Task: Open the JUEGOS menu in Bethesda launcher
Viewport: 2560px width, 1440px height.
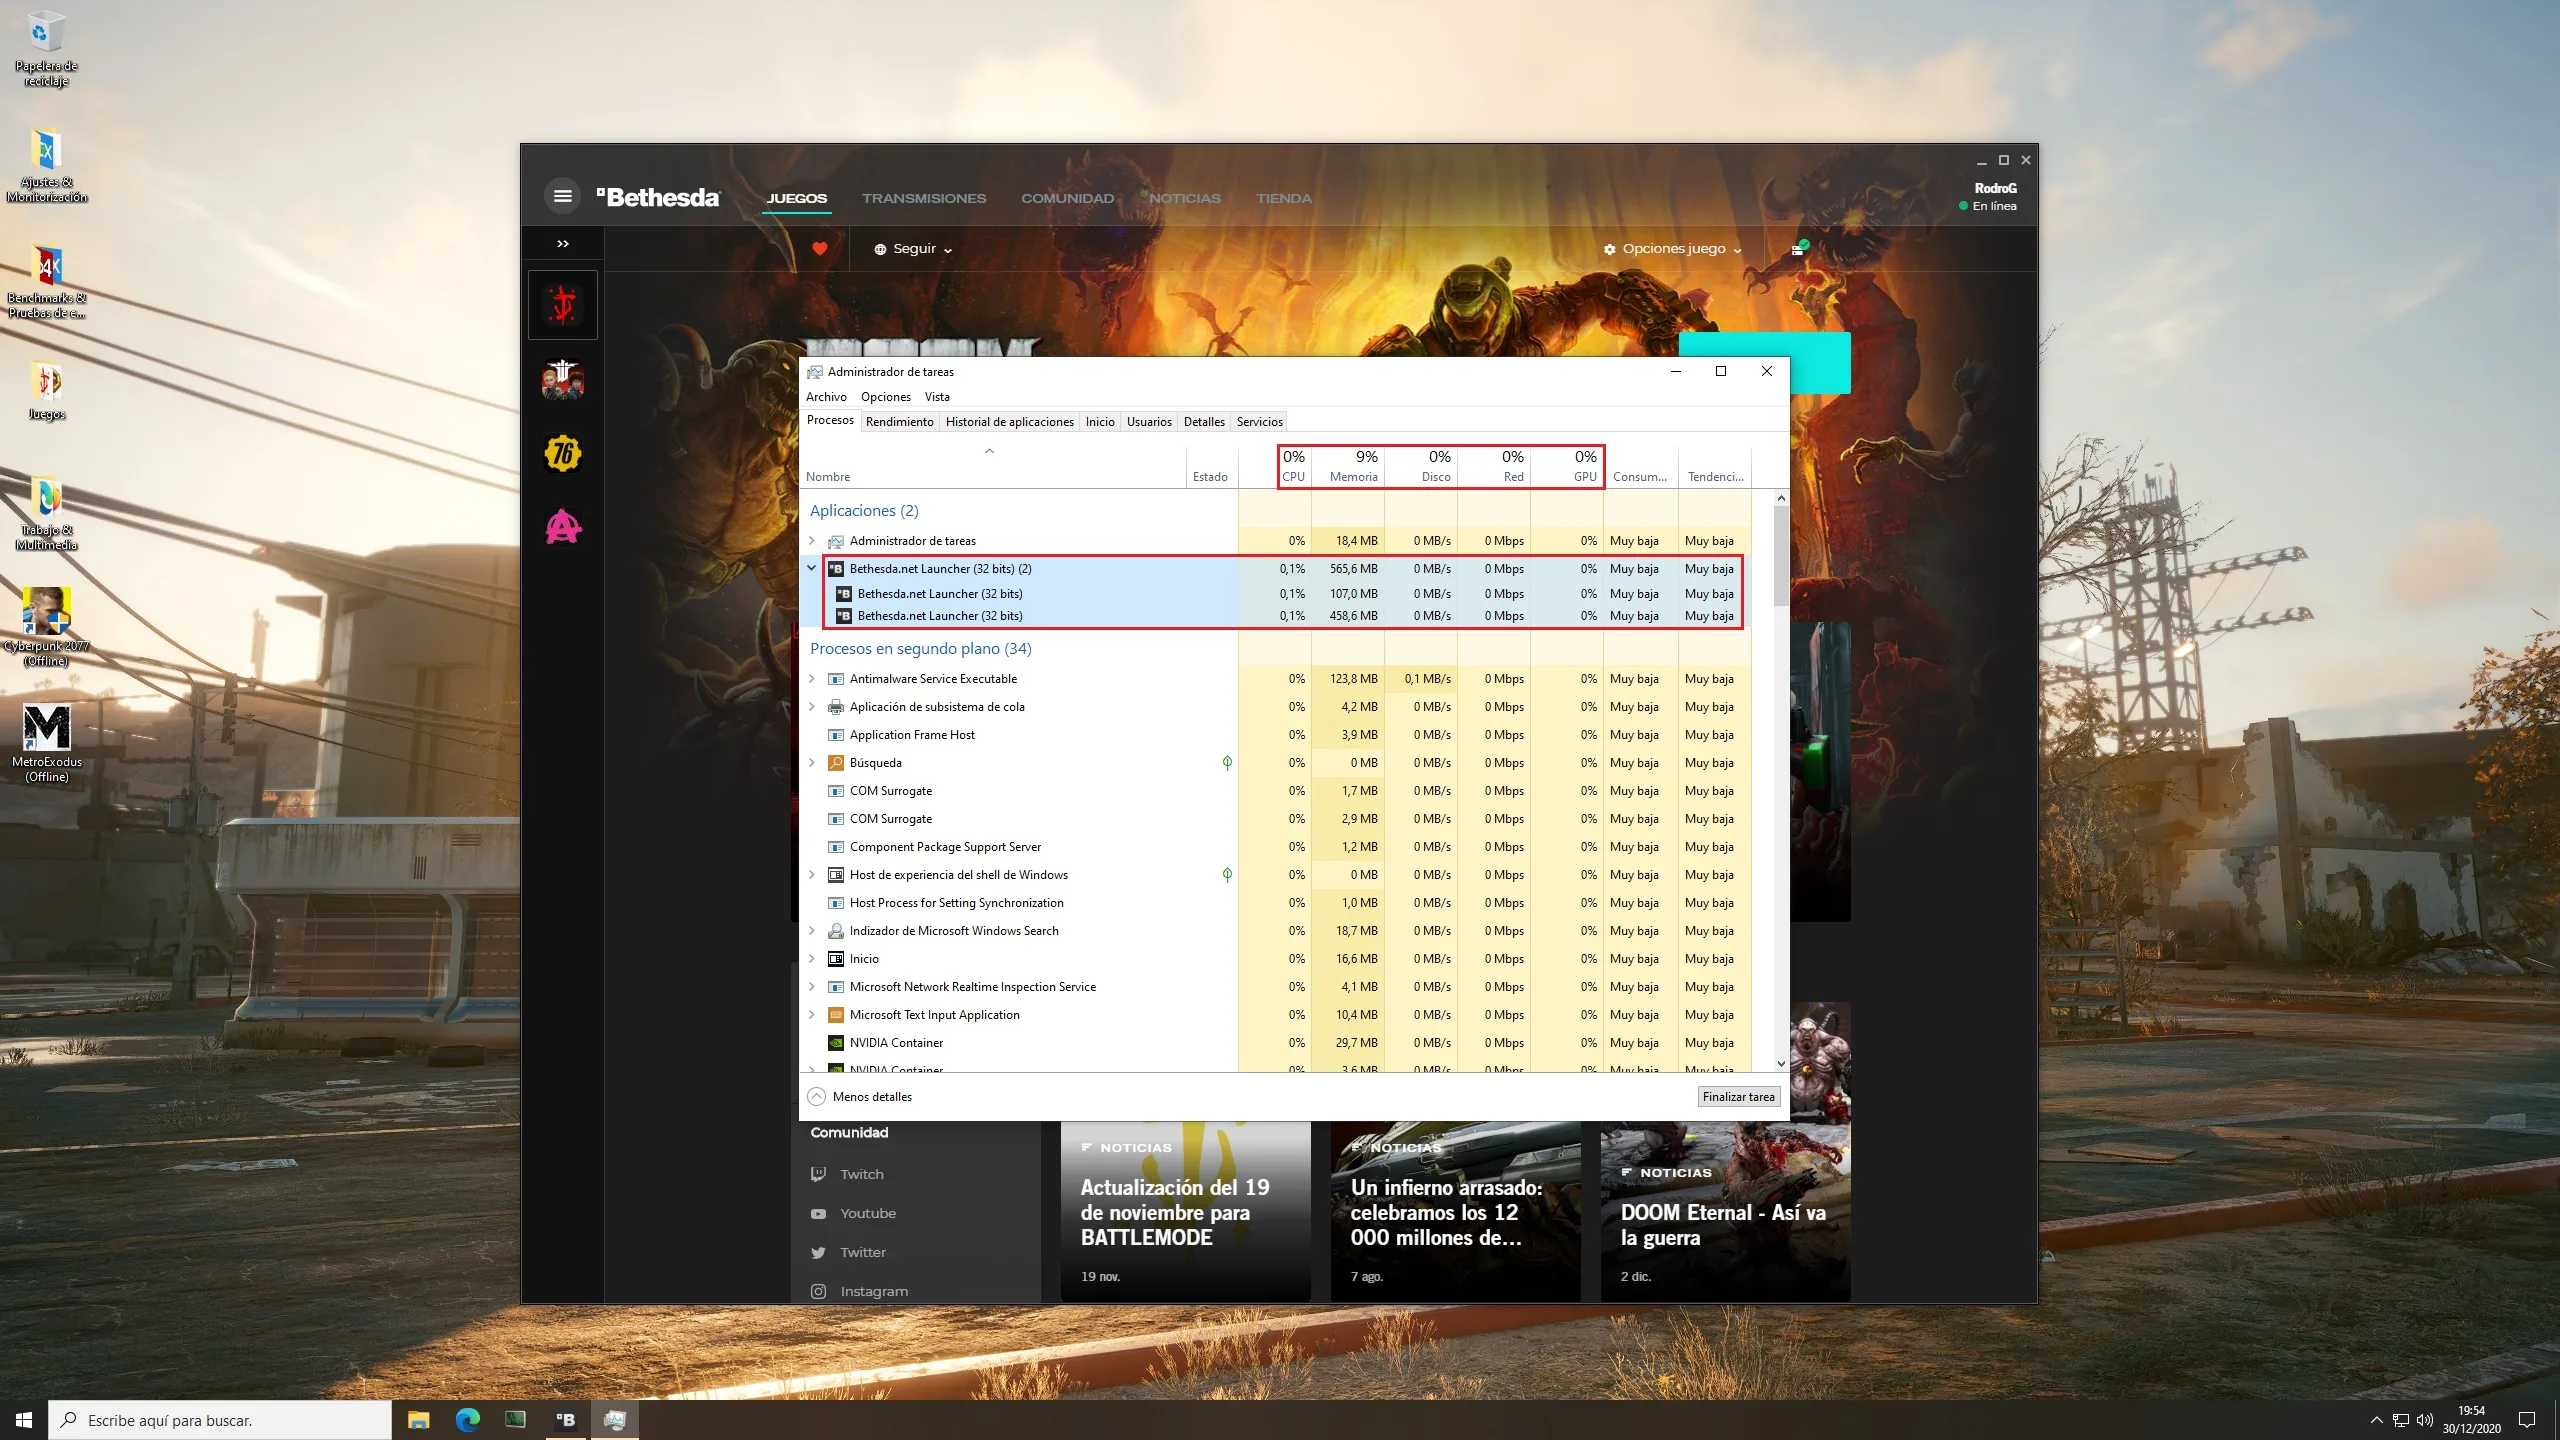Action: (x=795, y=197)
